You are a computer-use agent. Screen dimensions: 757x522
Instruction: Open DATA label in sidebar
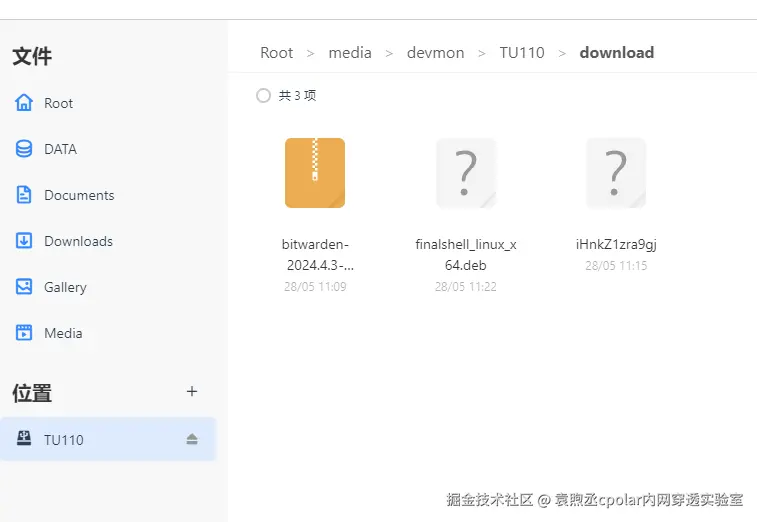click(x=60, y=149)
